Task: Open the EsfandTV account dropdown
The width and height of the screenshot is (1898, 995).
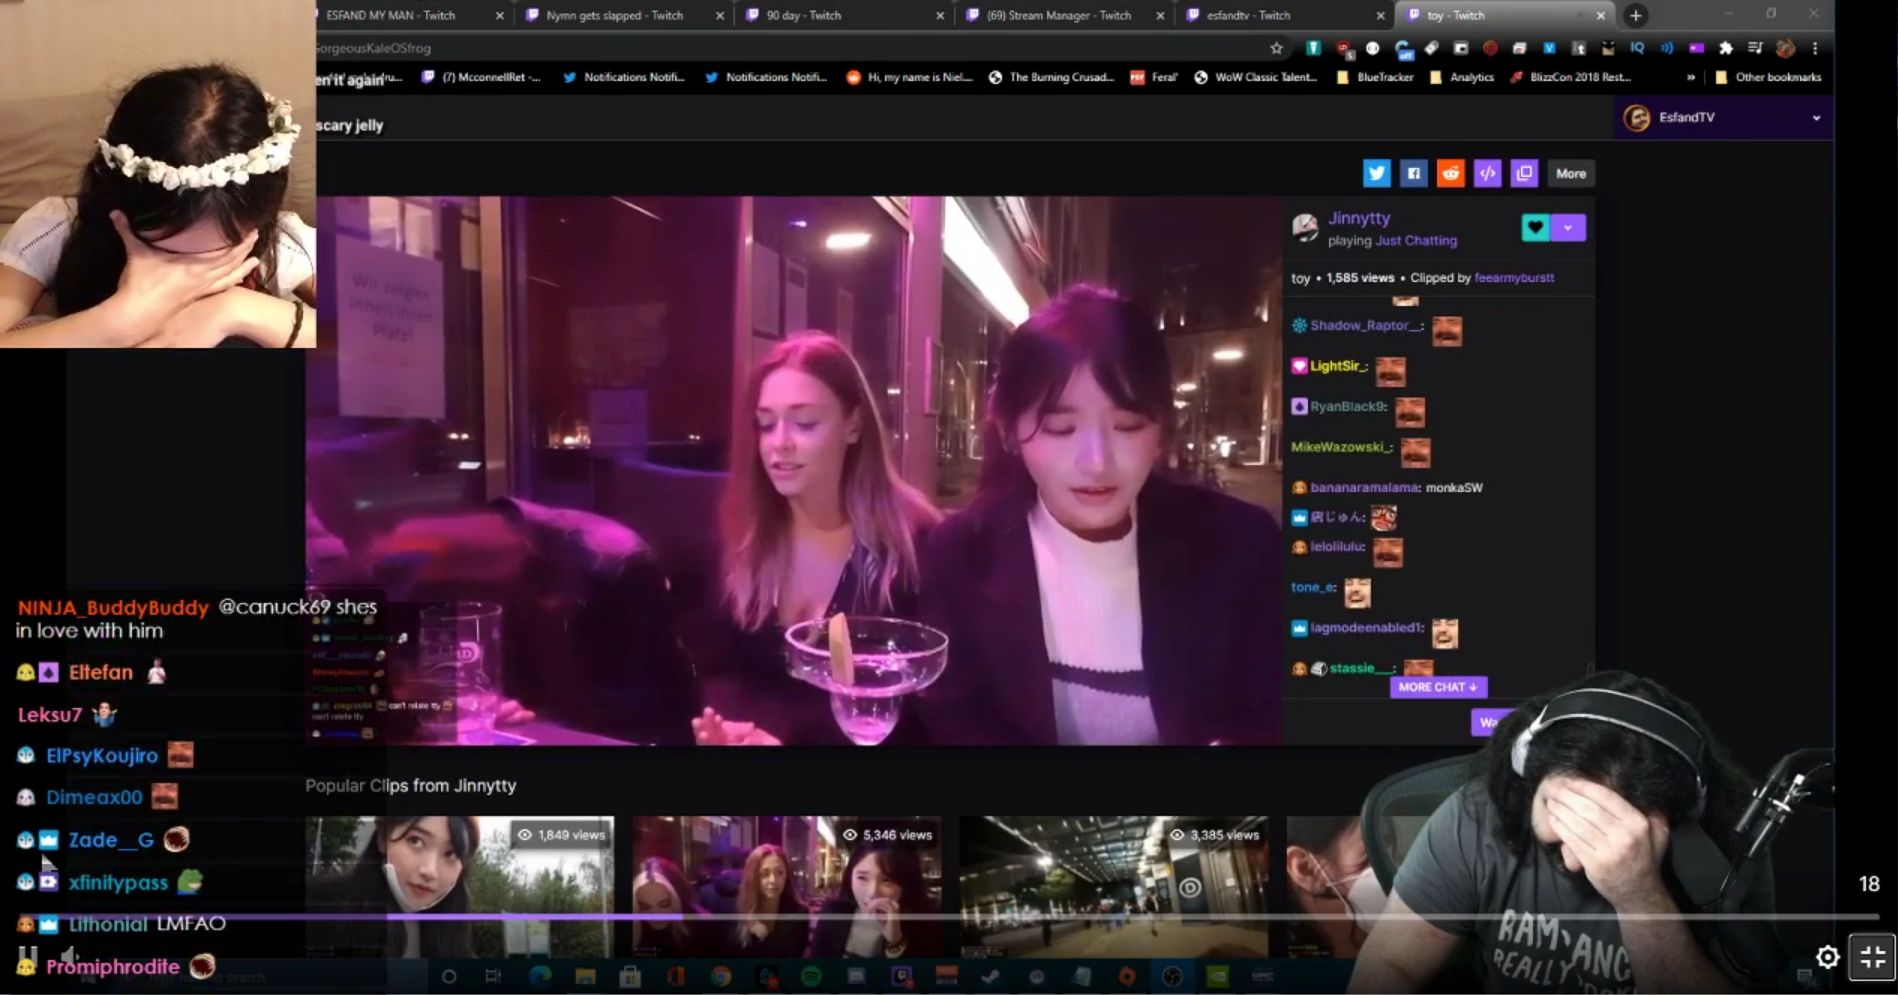Action: point(1815,118)
